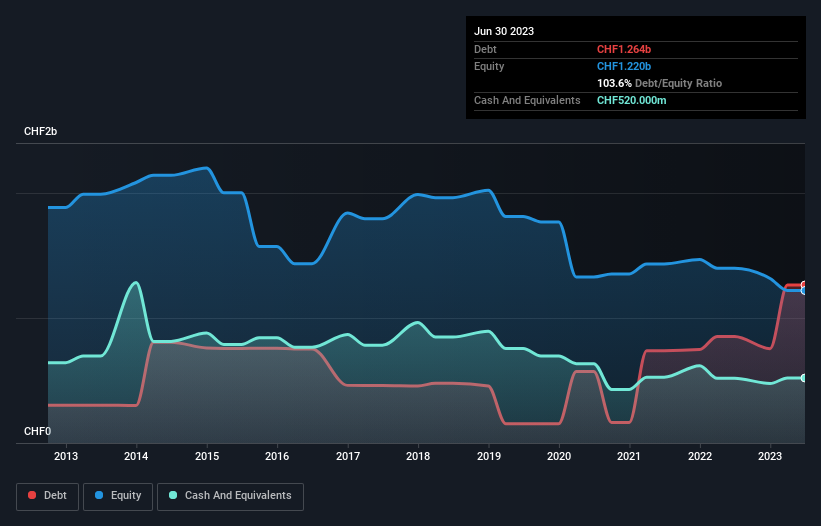
Task: Toggle the Equity legend button
Action: point(118,496)
